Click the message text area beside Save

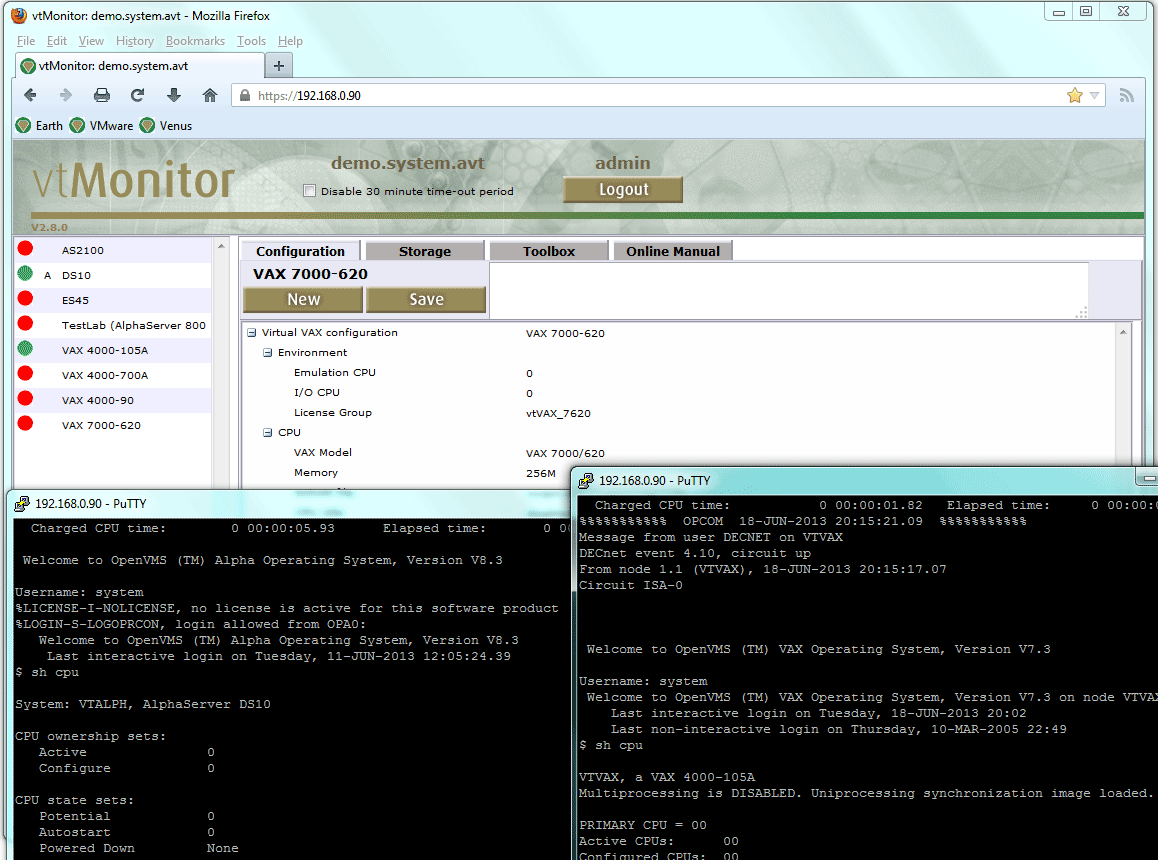(x=789, y=291)
